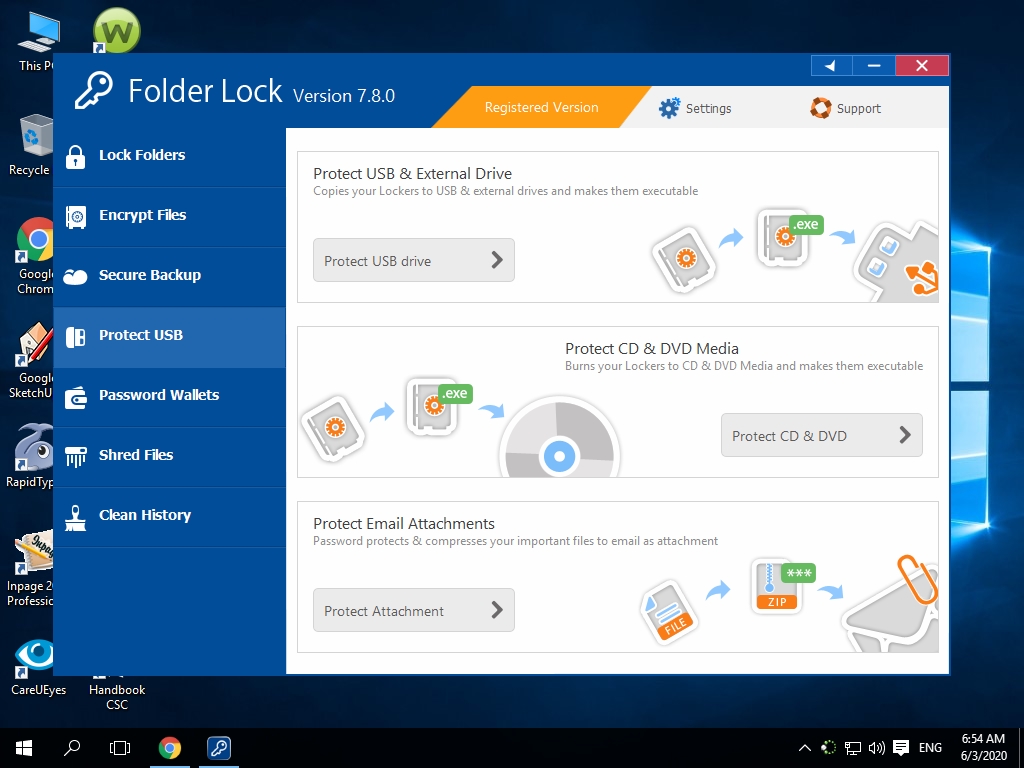The width and height of the screenshot is (1024, 768).
Task: Open the Action Center notifications icon
Action: pos(901,748)
